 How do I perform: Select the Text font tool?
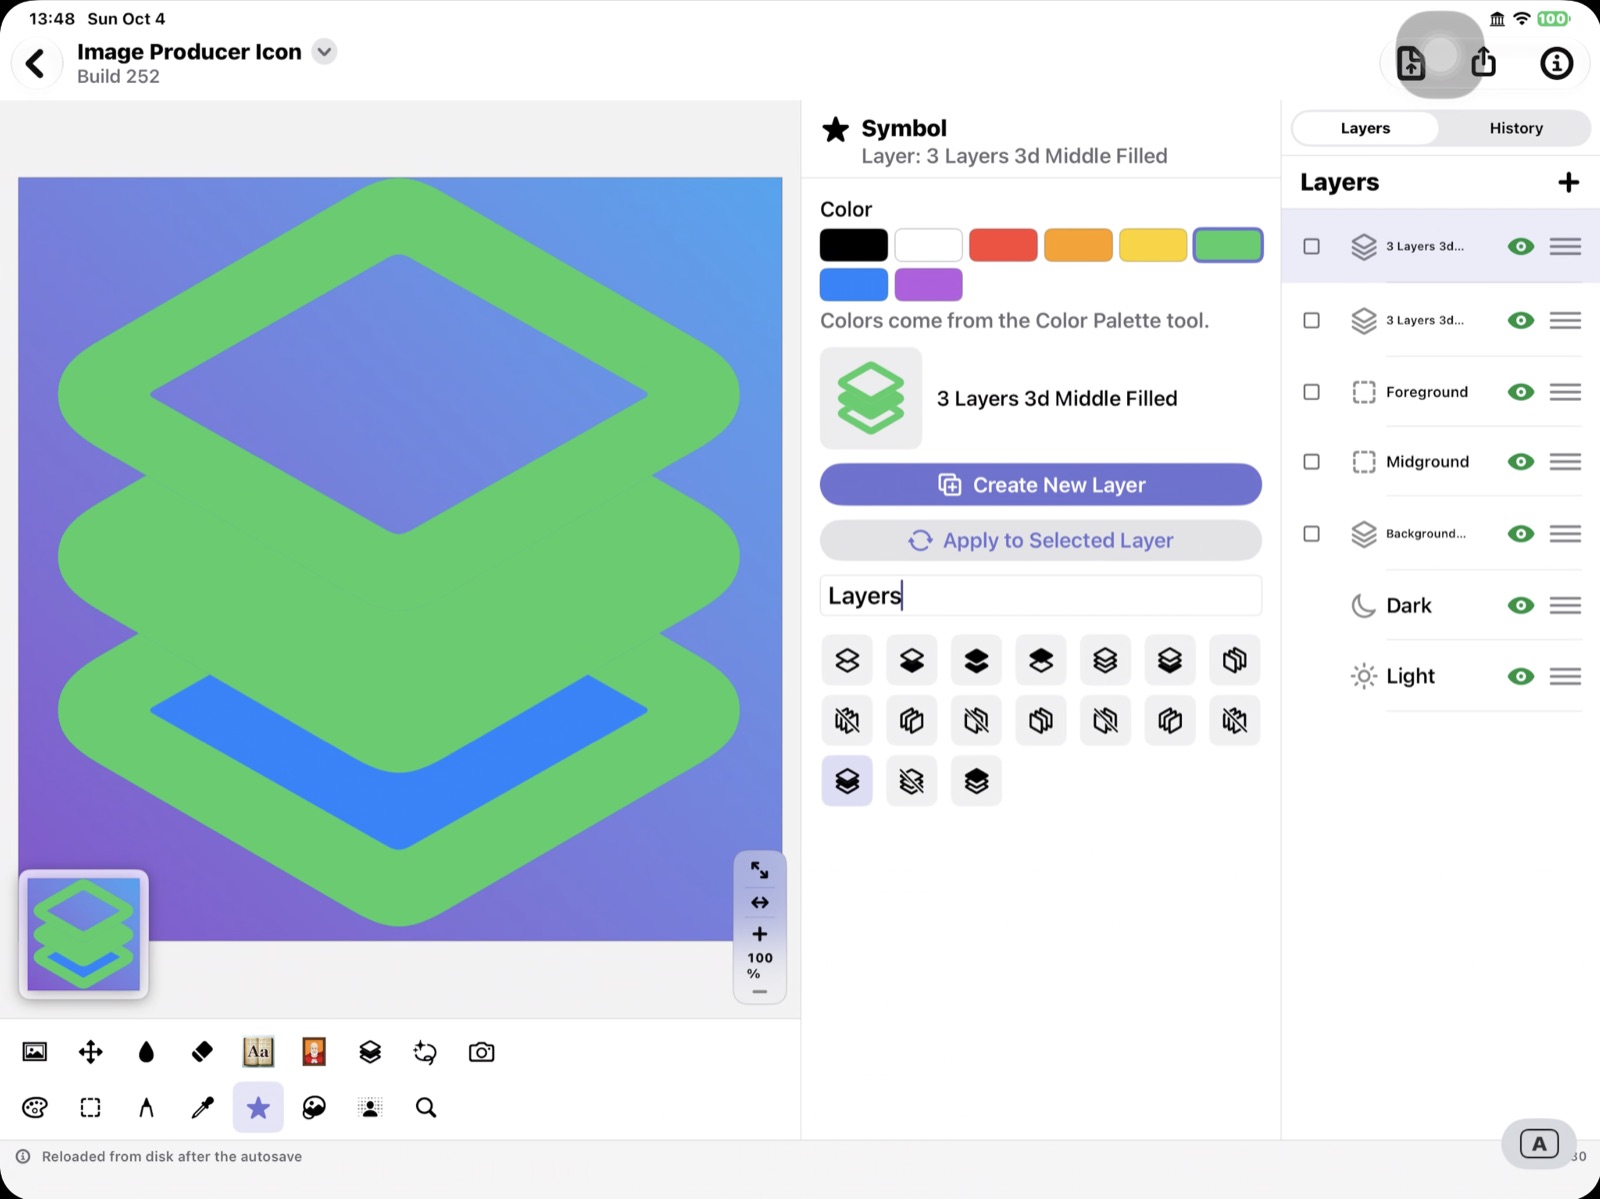coord(258,1052)
